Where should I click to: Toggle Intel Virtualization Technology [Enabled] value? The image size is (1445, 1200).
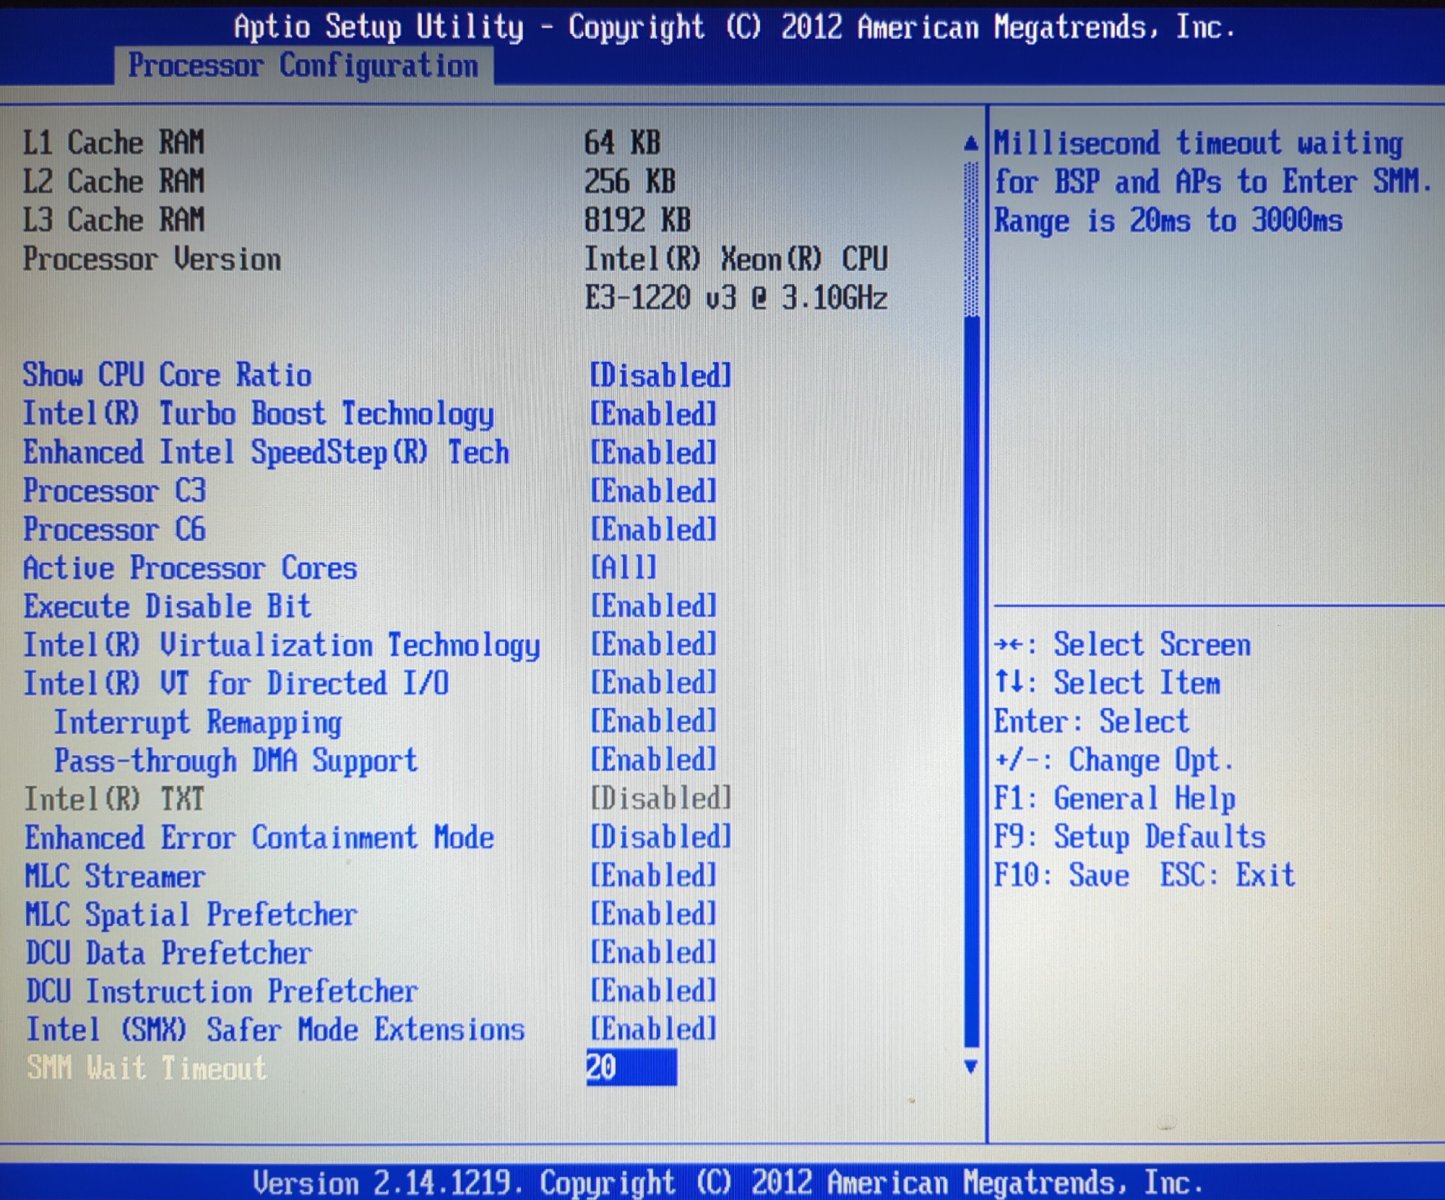[x=654, y=645]
